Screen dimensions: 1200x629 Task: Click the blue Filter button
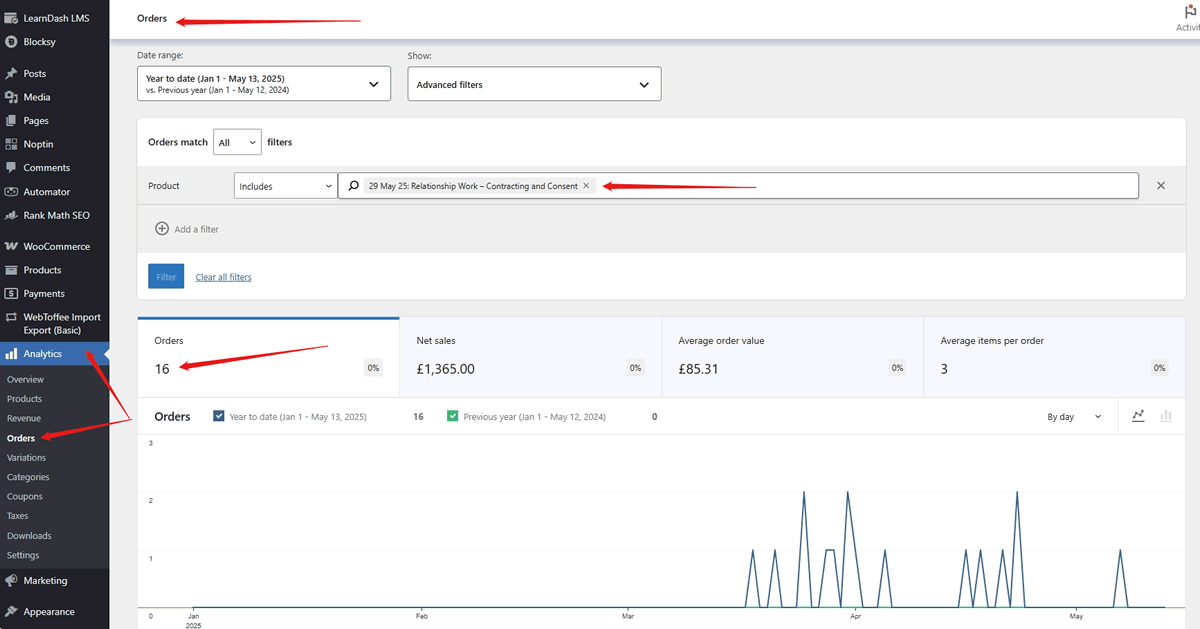166,276
